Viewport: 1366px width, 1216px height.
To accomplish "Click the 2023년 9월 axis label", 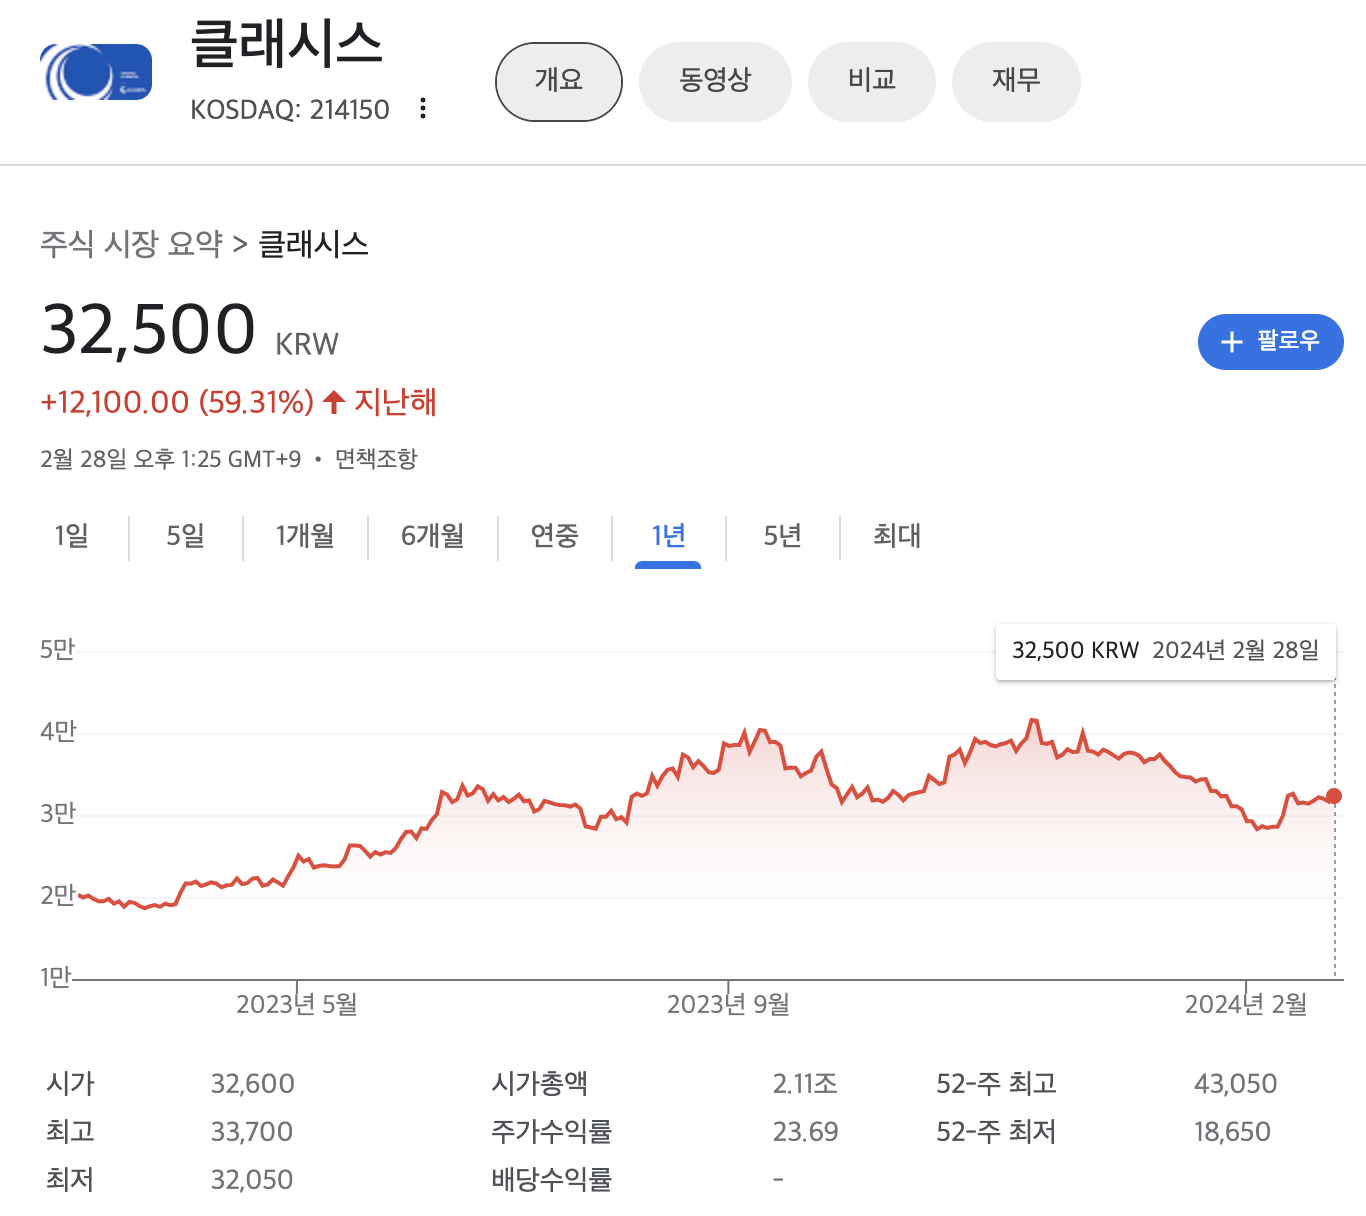I will (728, 1005).
